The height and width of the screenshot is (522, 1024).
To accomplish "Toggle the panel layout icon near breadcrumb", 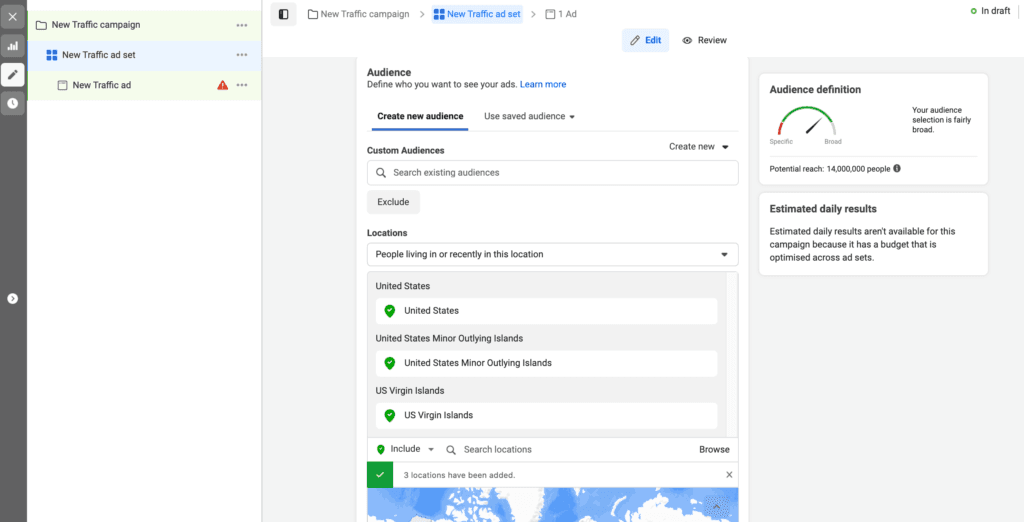I will pos(283,14).
